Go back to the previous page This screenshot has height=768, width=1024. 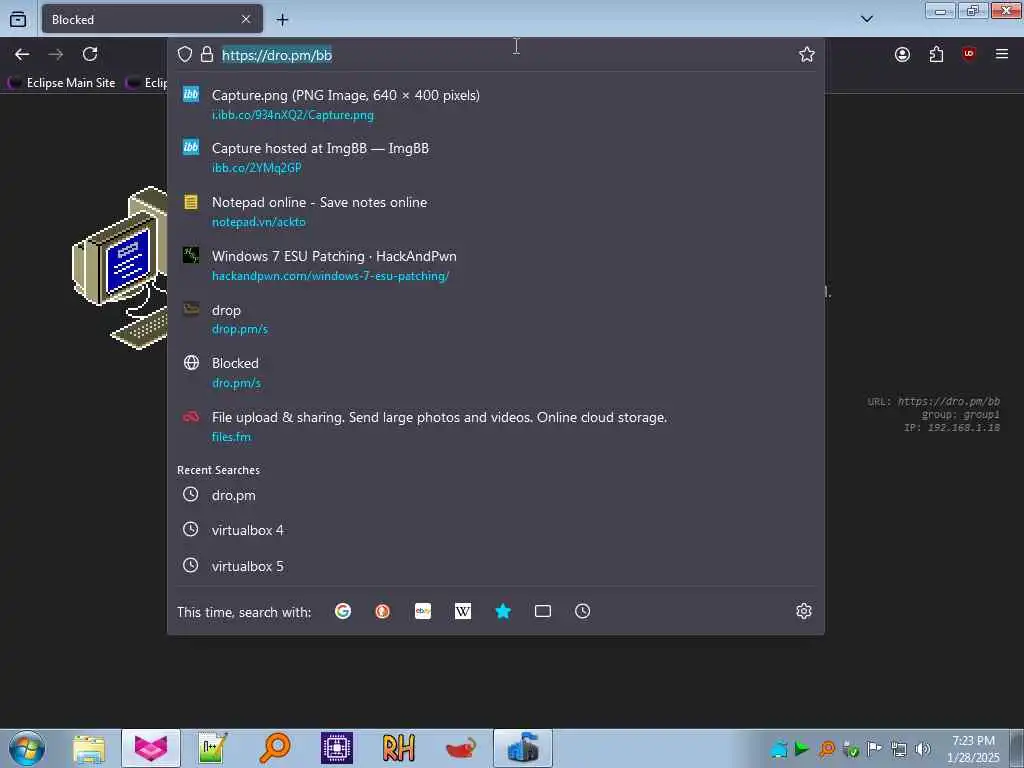coord(22,55)
